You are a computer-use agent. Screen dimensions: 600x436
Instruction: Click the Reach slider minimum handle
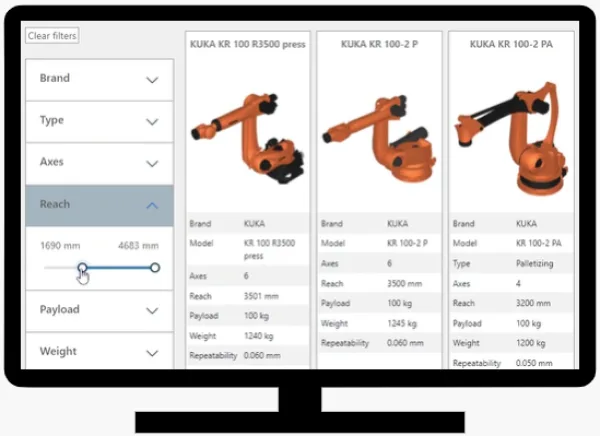[x=82, y=268]
